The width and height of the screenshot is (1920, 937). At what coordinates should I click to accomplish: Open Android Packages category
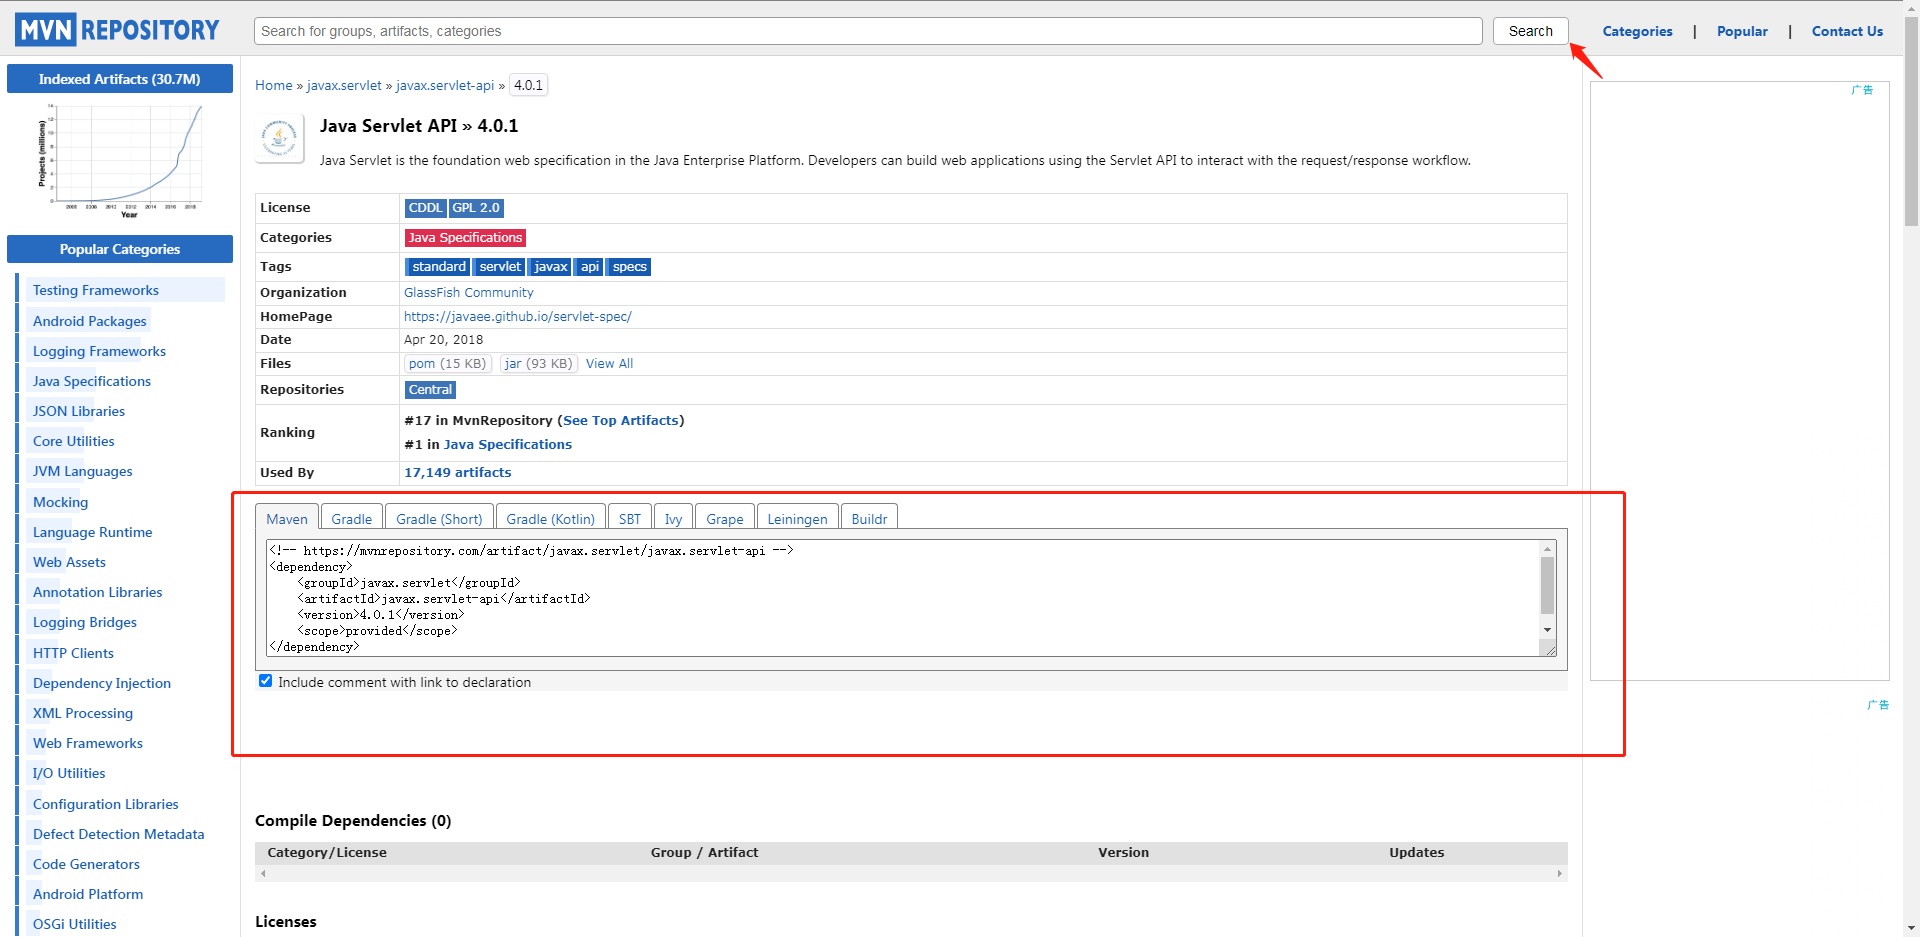click(x=89, y=321)
